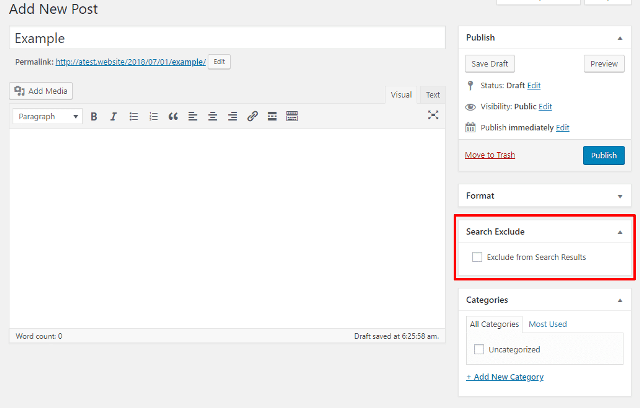
Task: Toggle the toolbar kitchen sink
Action: pyautogui.click(x=292, y=116)
